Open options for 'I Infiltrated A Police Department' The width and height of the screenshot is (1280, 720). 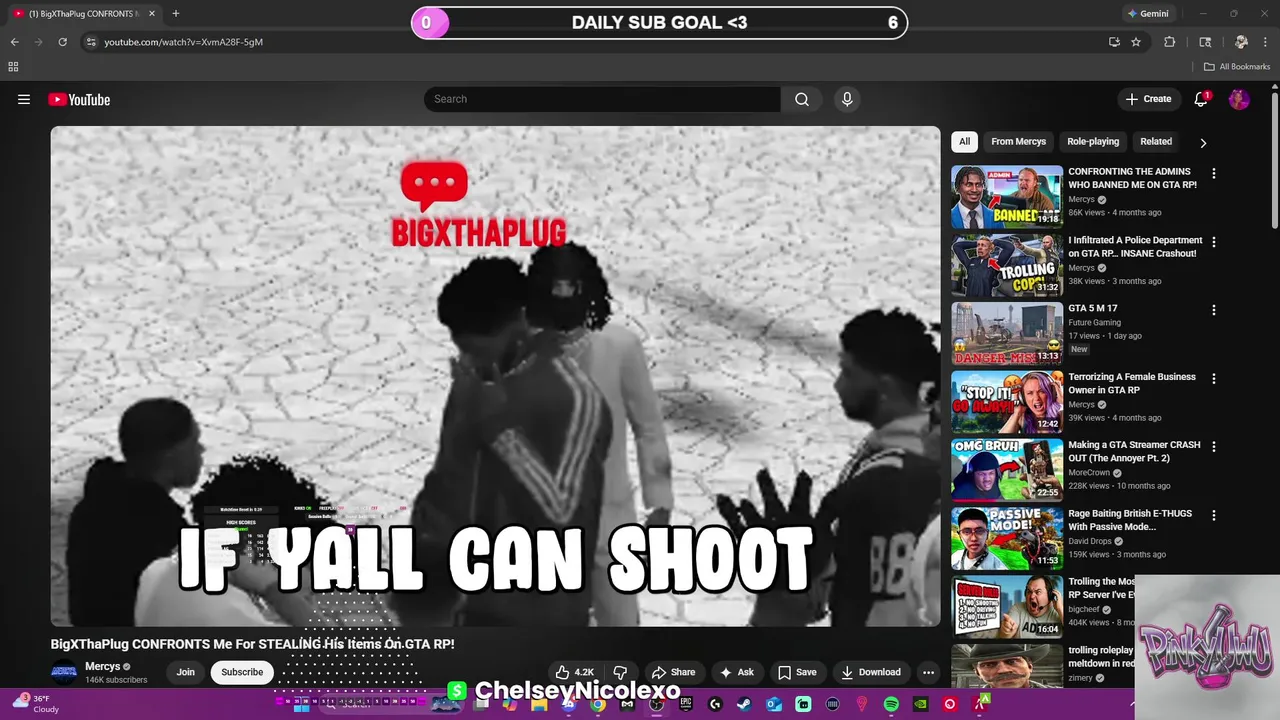tap(1214, 242)
